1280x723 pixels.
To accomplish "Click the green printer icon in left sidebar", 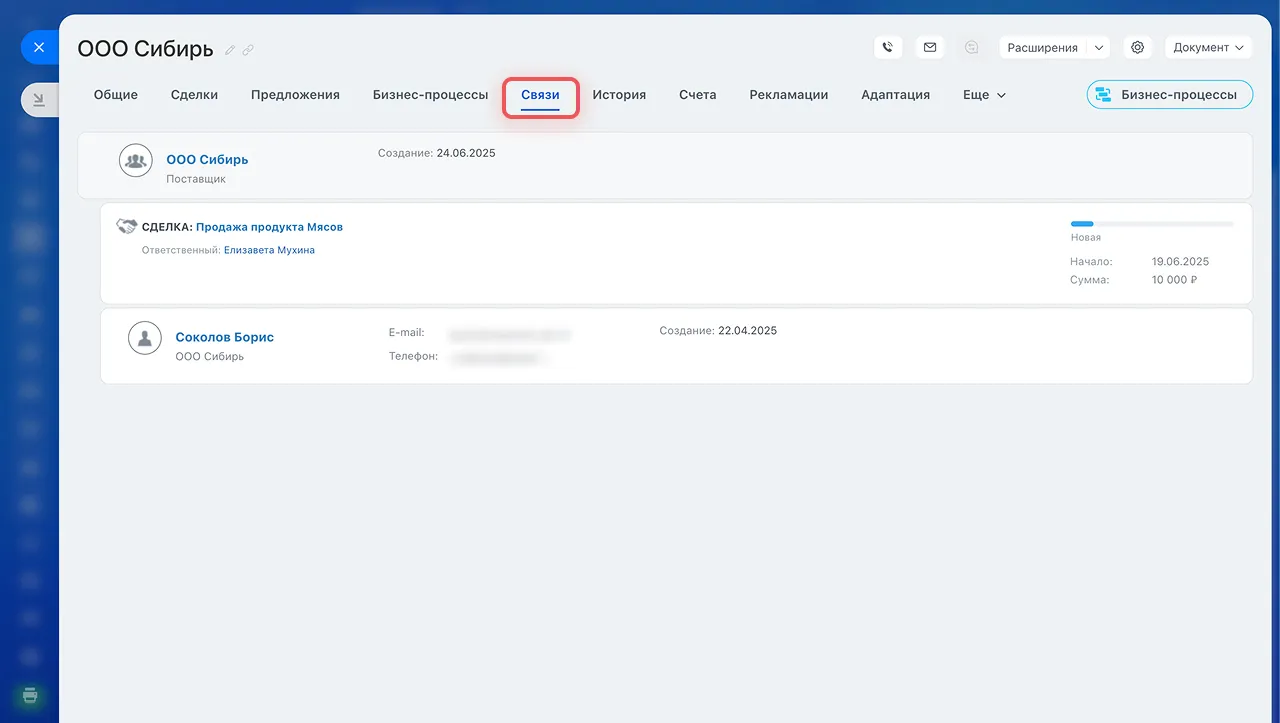I will point(30,695).
